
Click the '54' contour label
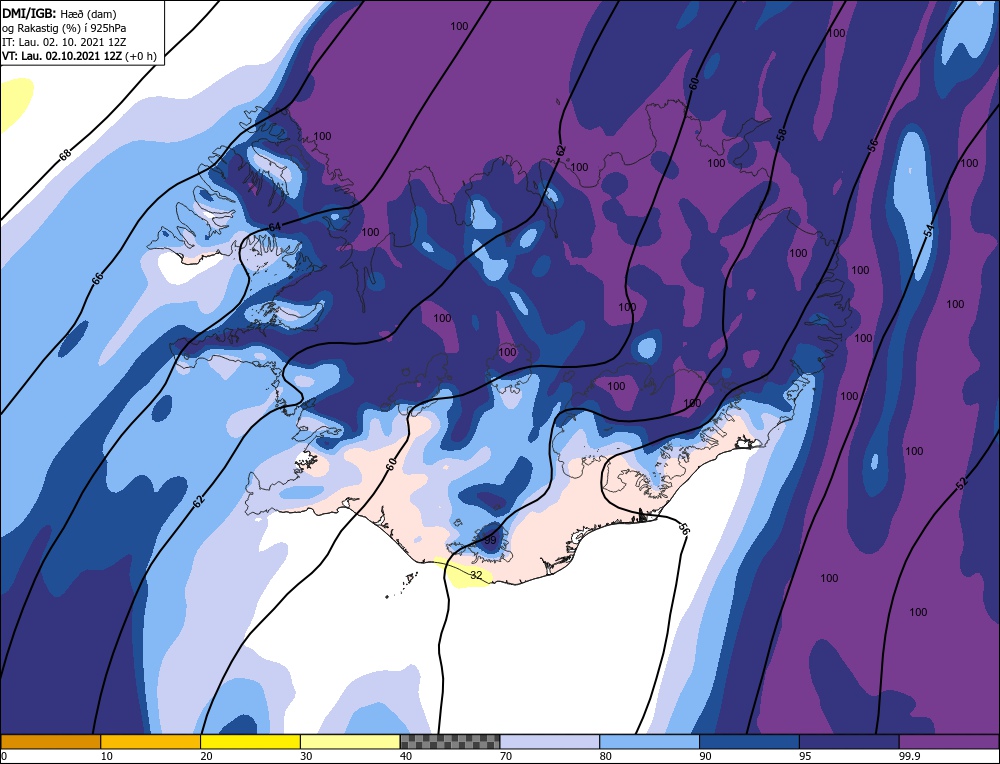pos(929,231)
